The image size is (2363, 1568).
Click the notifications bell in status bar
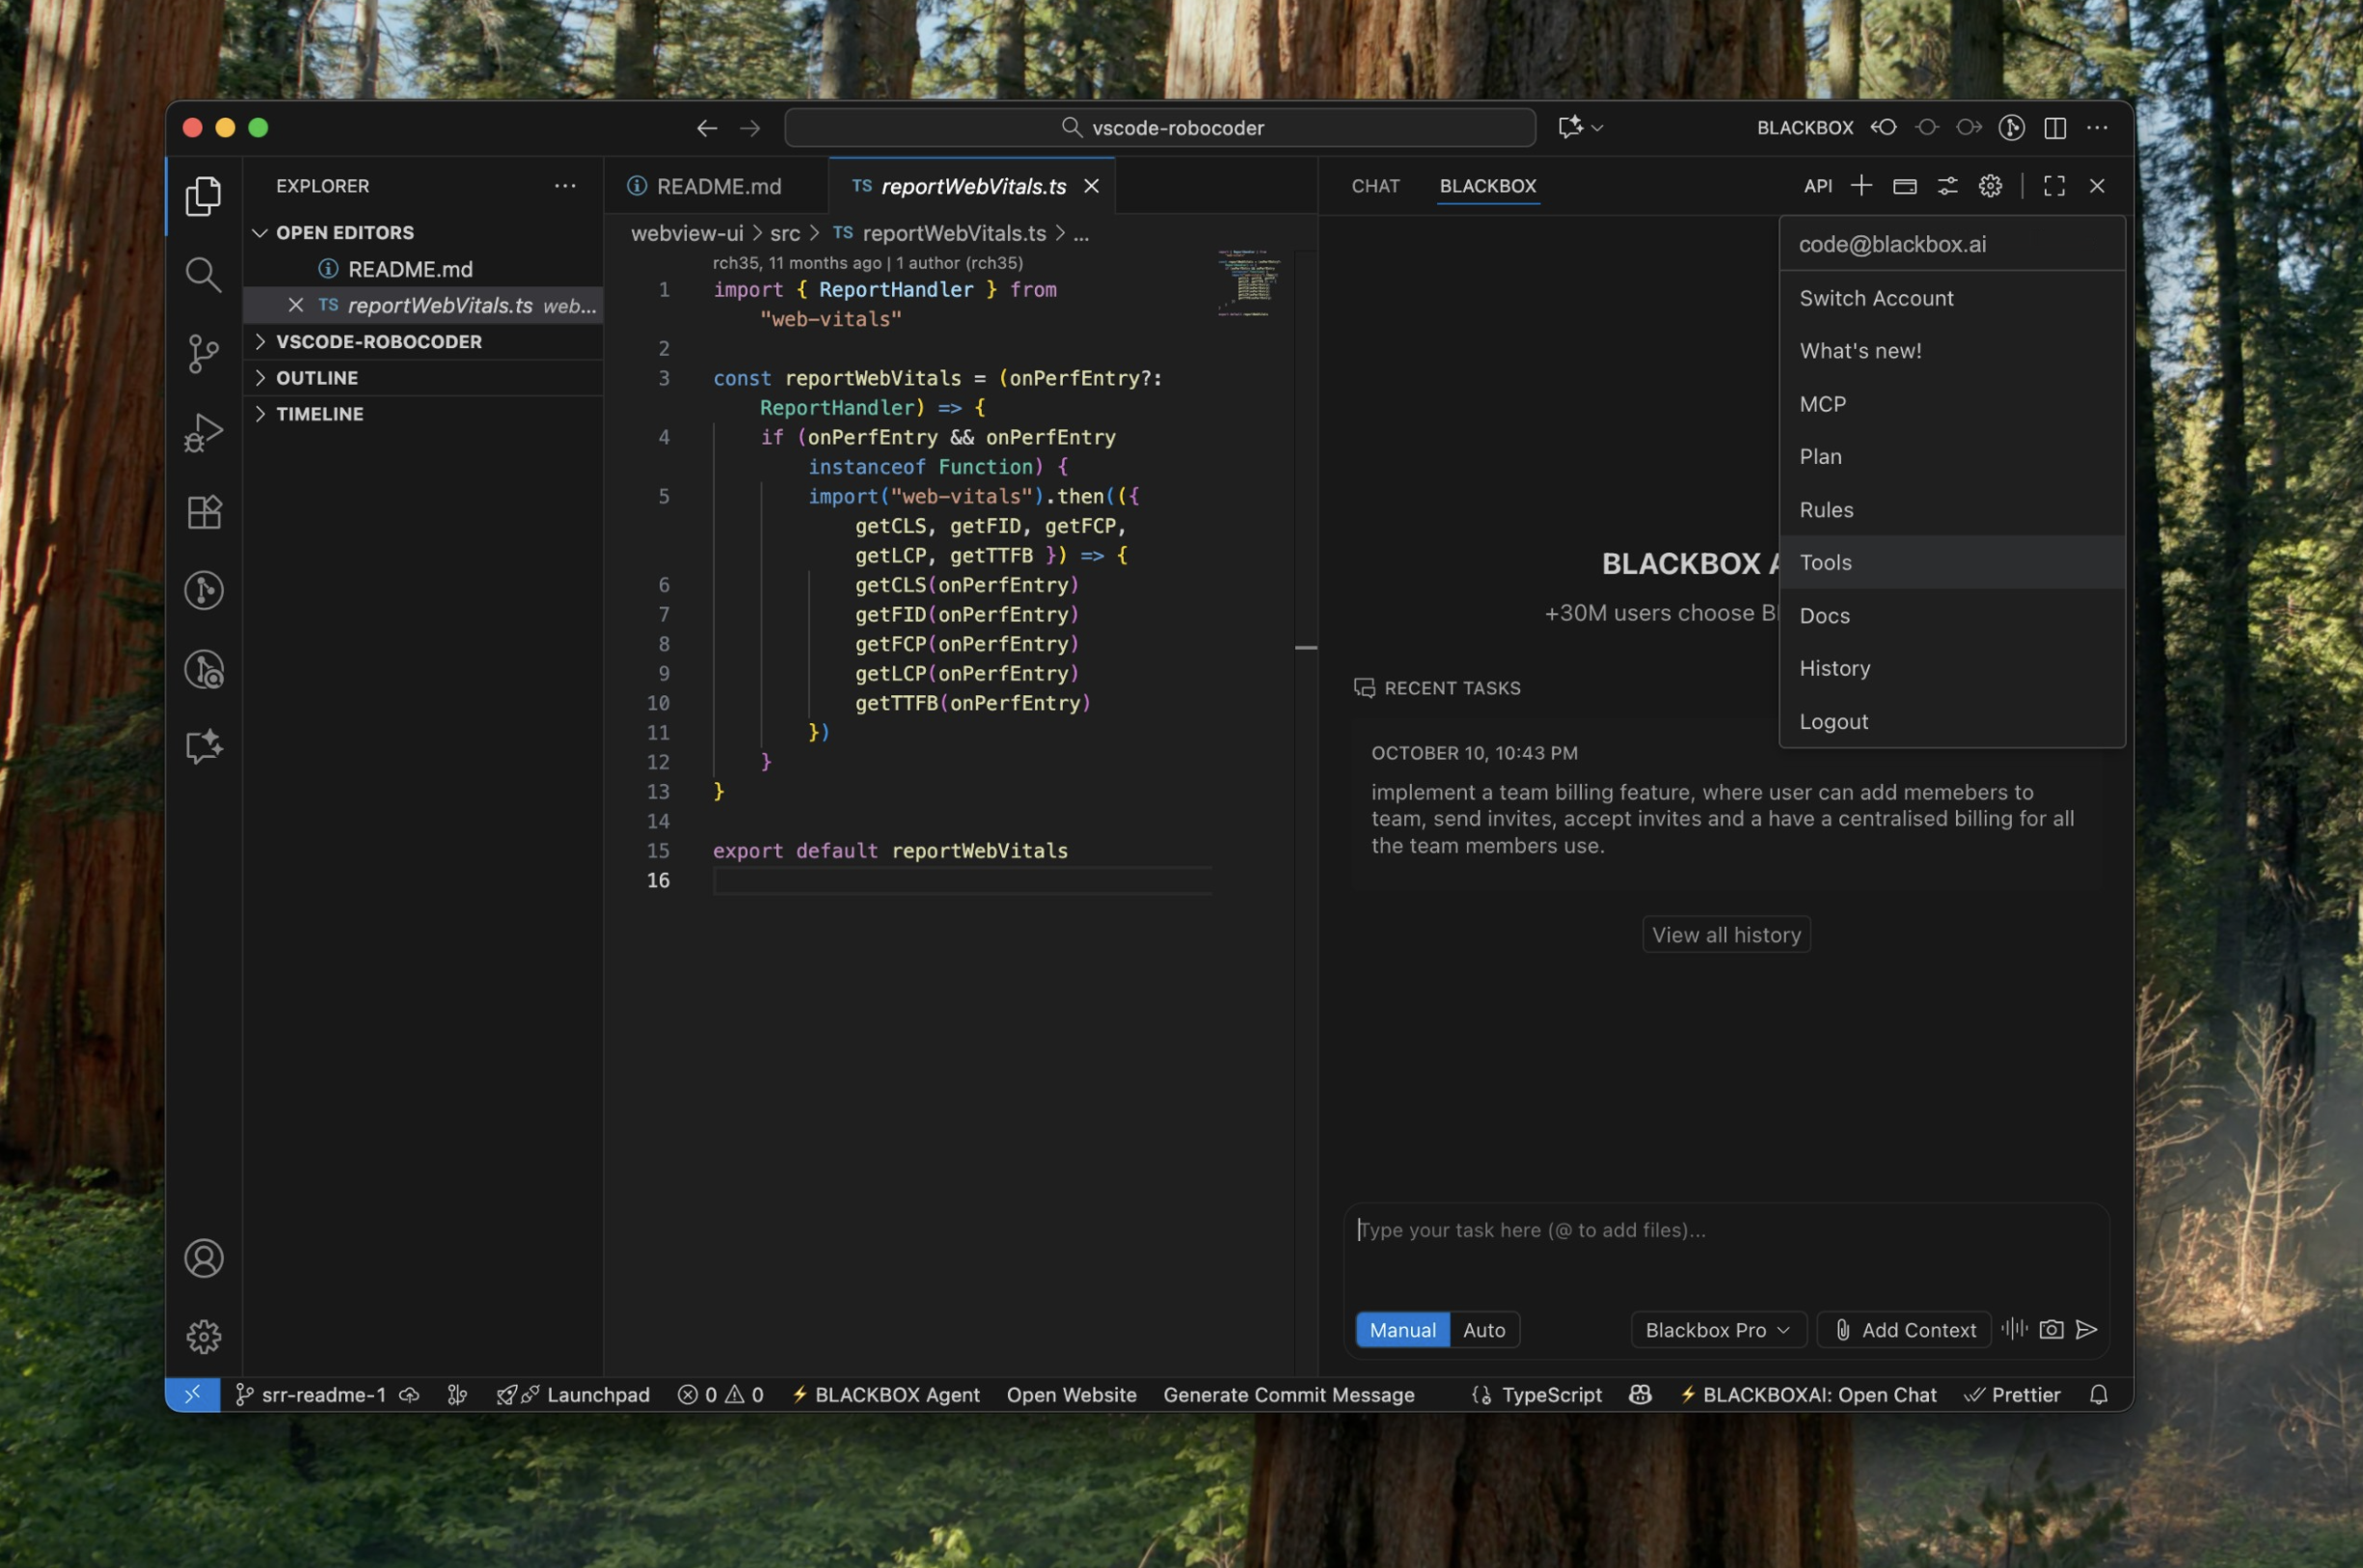coord(2098,1395)
